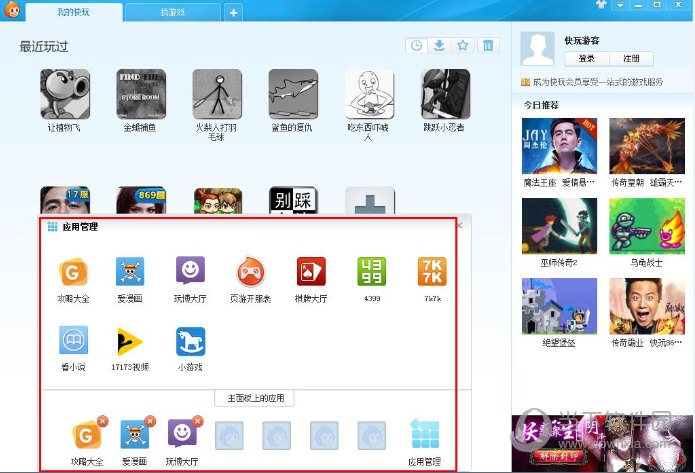This screenshot has height=473, width=695.
Task: Open the 火柴人打羽毛球 game
Action: pyautogui.click(x=217, y=94)
